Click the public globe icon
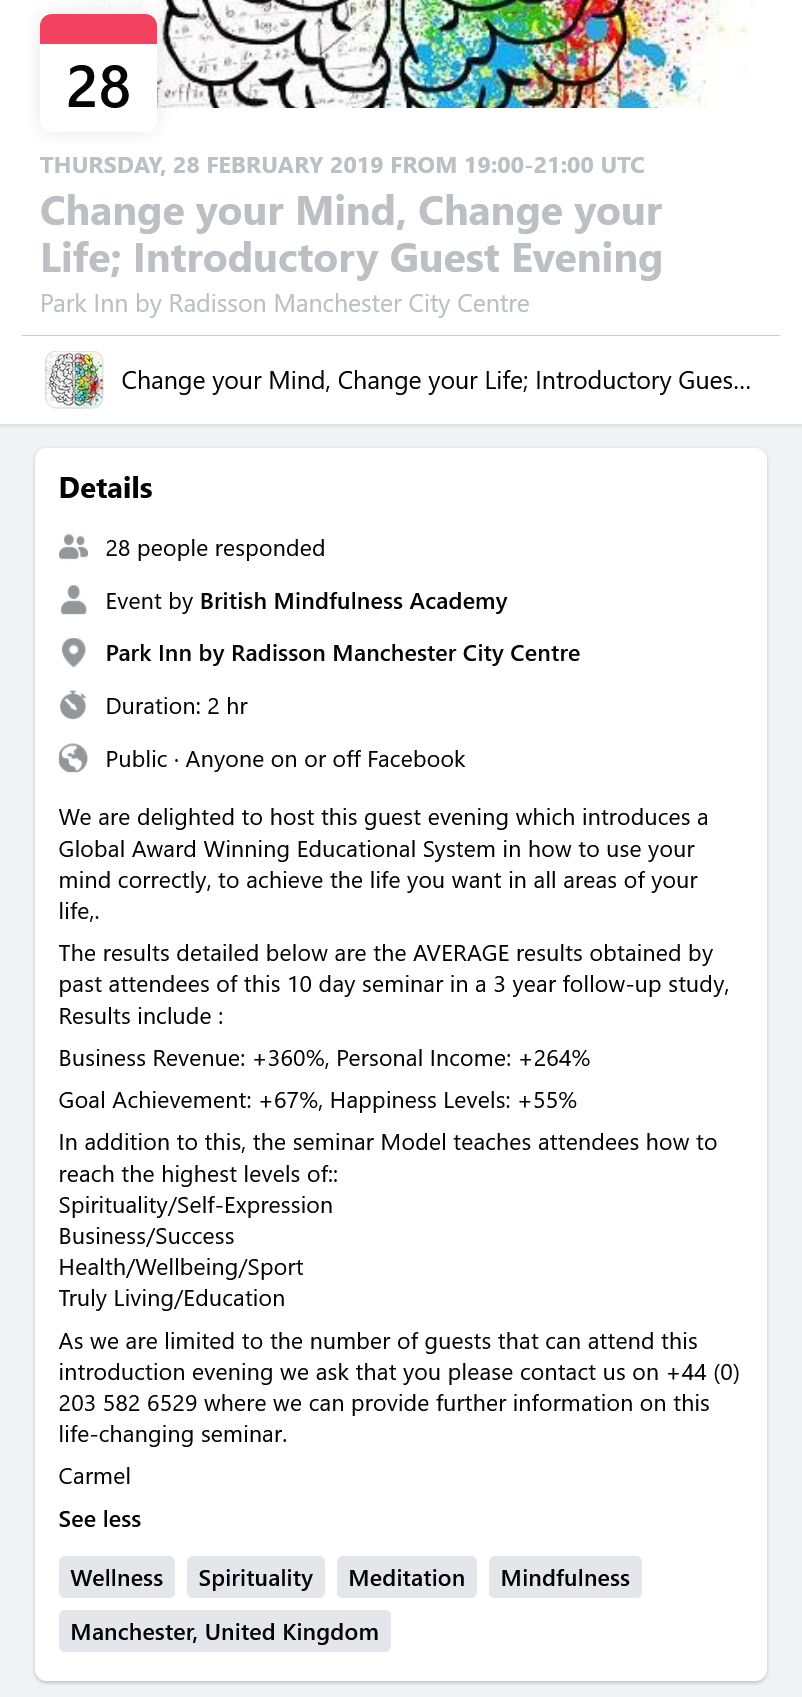 click(73, 759)
